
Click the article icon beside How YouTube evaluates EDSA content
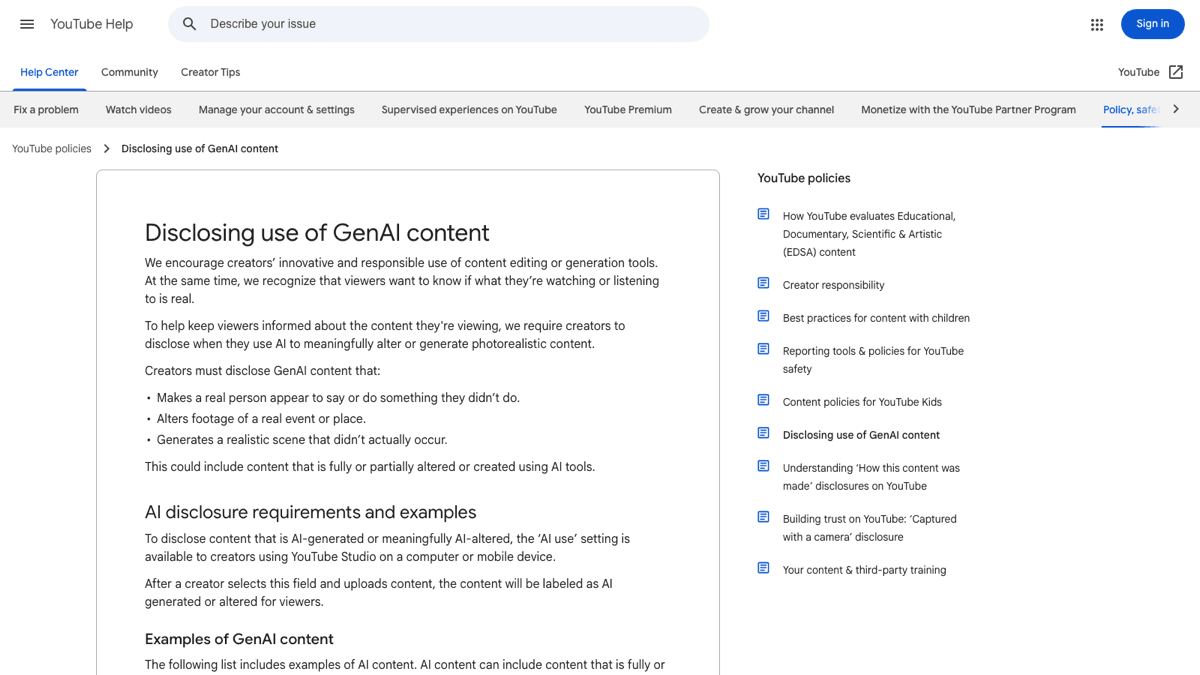point(763,215)
